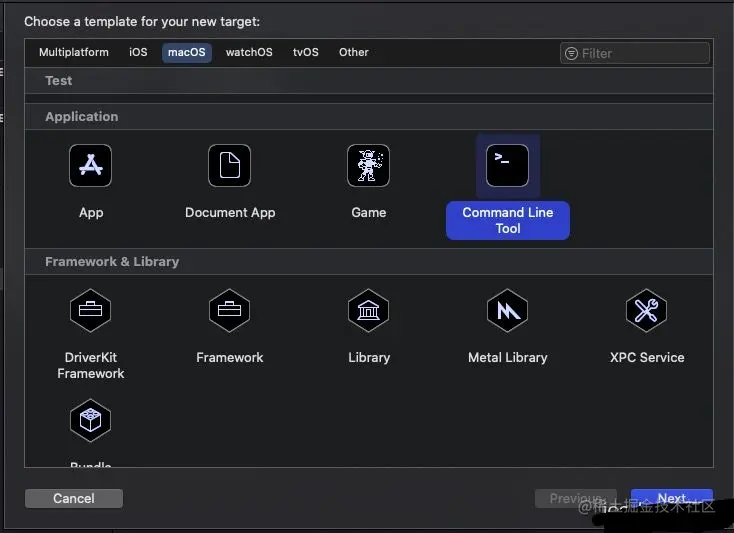This screenshot has width=734, height=533.
Task: Open the watchOS tab
Action: click(x=249, y=52)
